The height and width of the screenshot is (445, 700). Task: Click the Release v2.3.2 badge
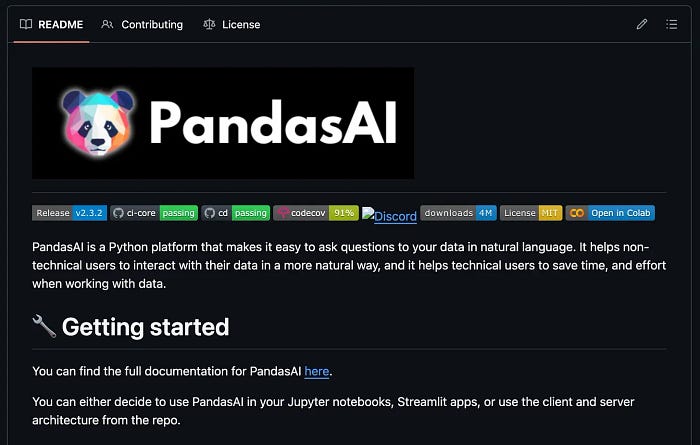pos(69,213)
